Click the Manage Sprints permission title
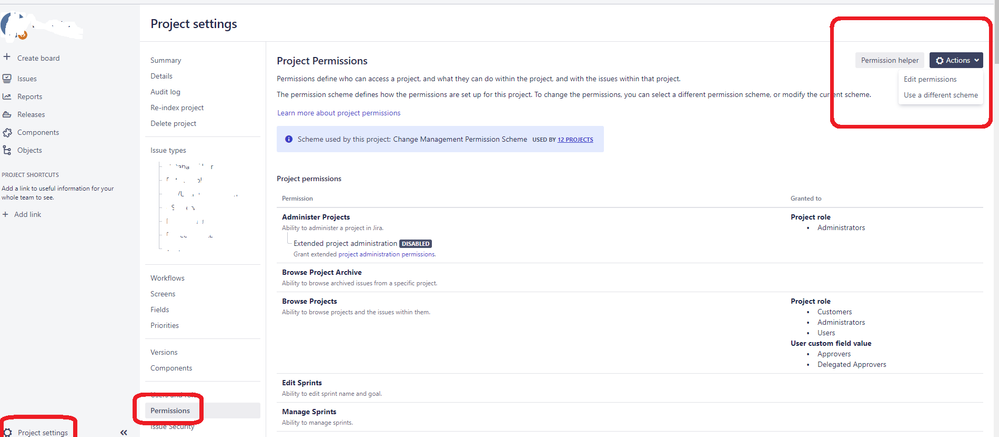This screenshot has height=437, width=999. [309, 412]
